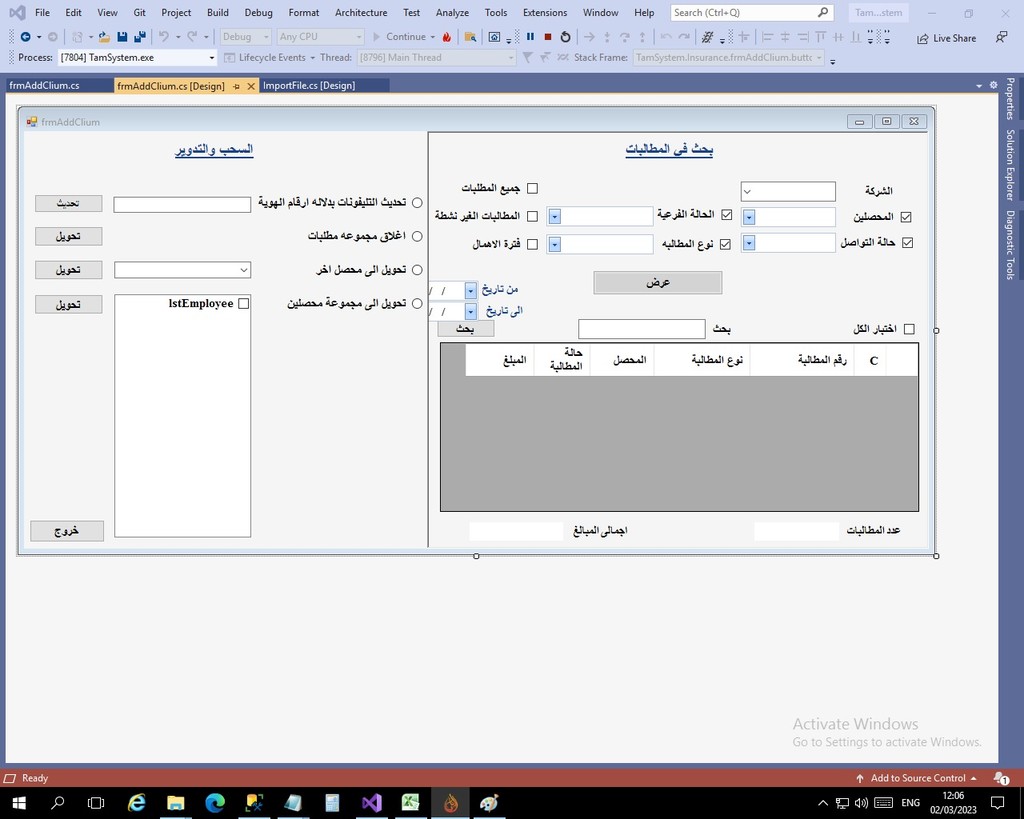Click the Align Lefts layout icon
The image size is (1024, 819).
(767, 37)
